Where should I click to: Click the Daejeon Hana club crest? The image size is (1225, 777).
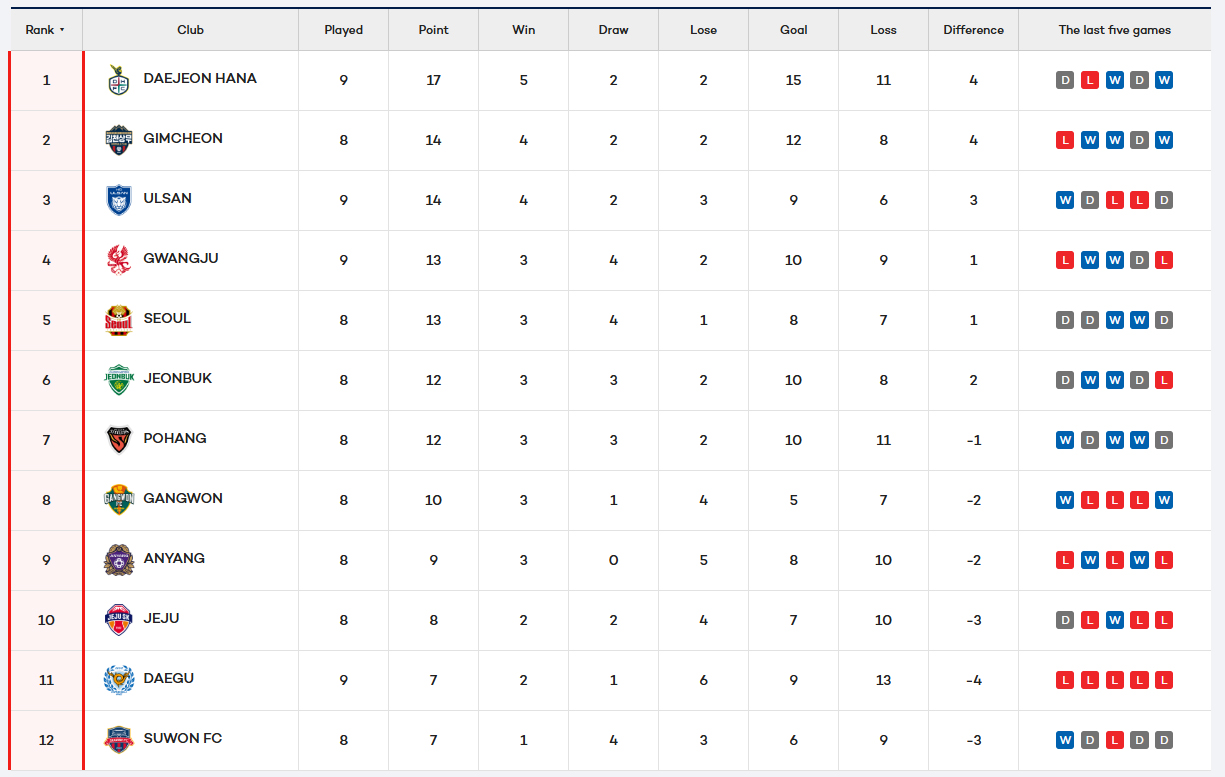point(118,80)
